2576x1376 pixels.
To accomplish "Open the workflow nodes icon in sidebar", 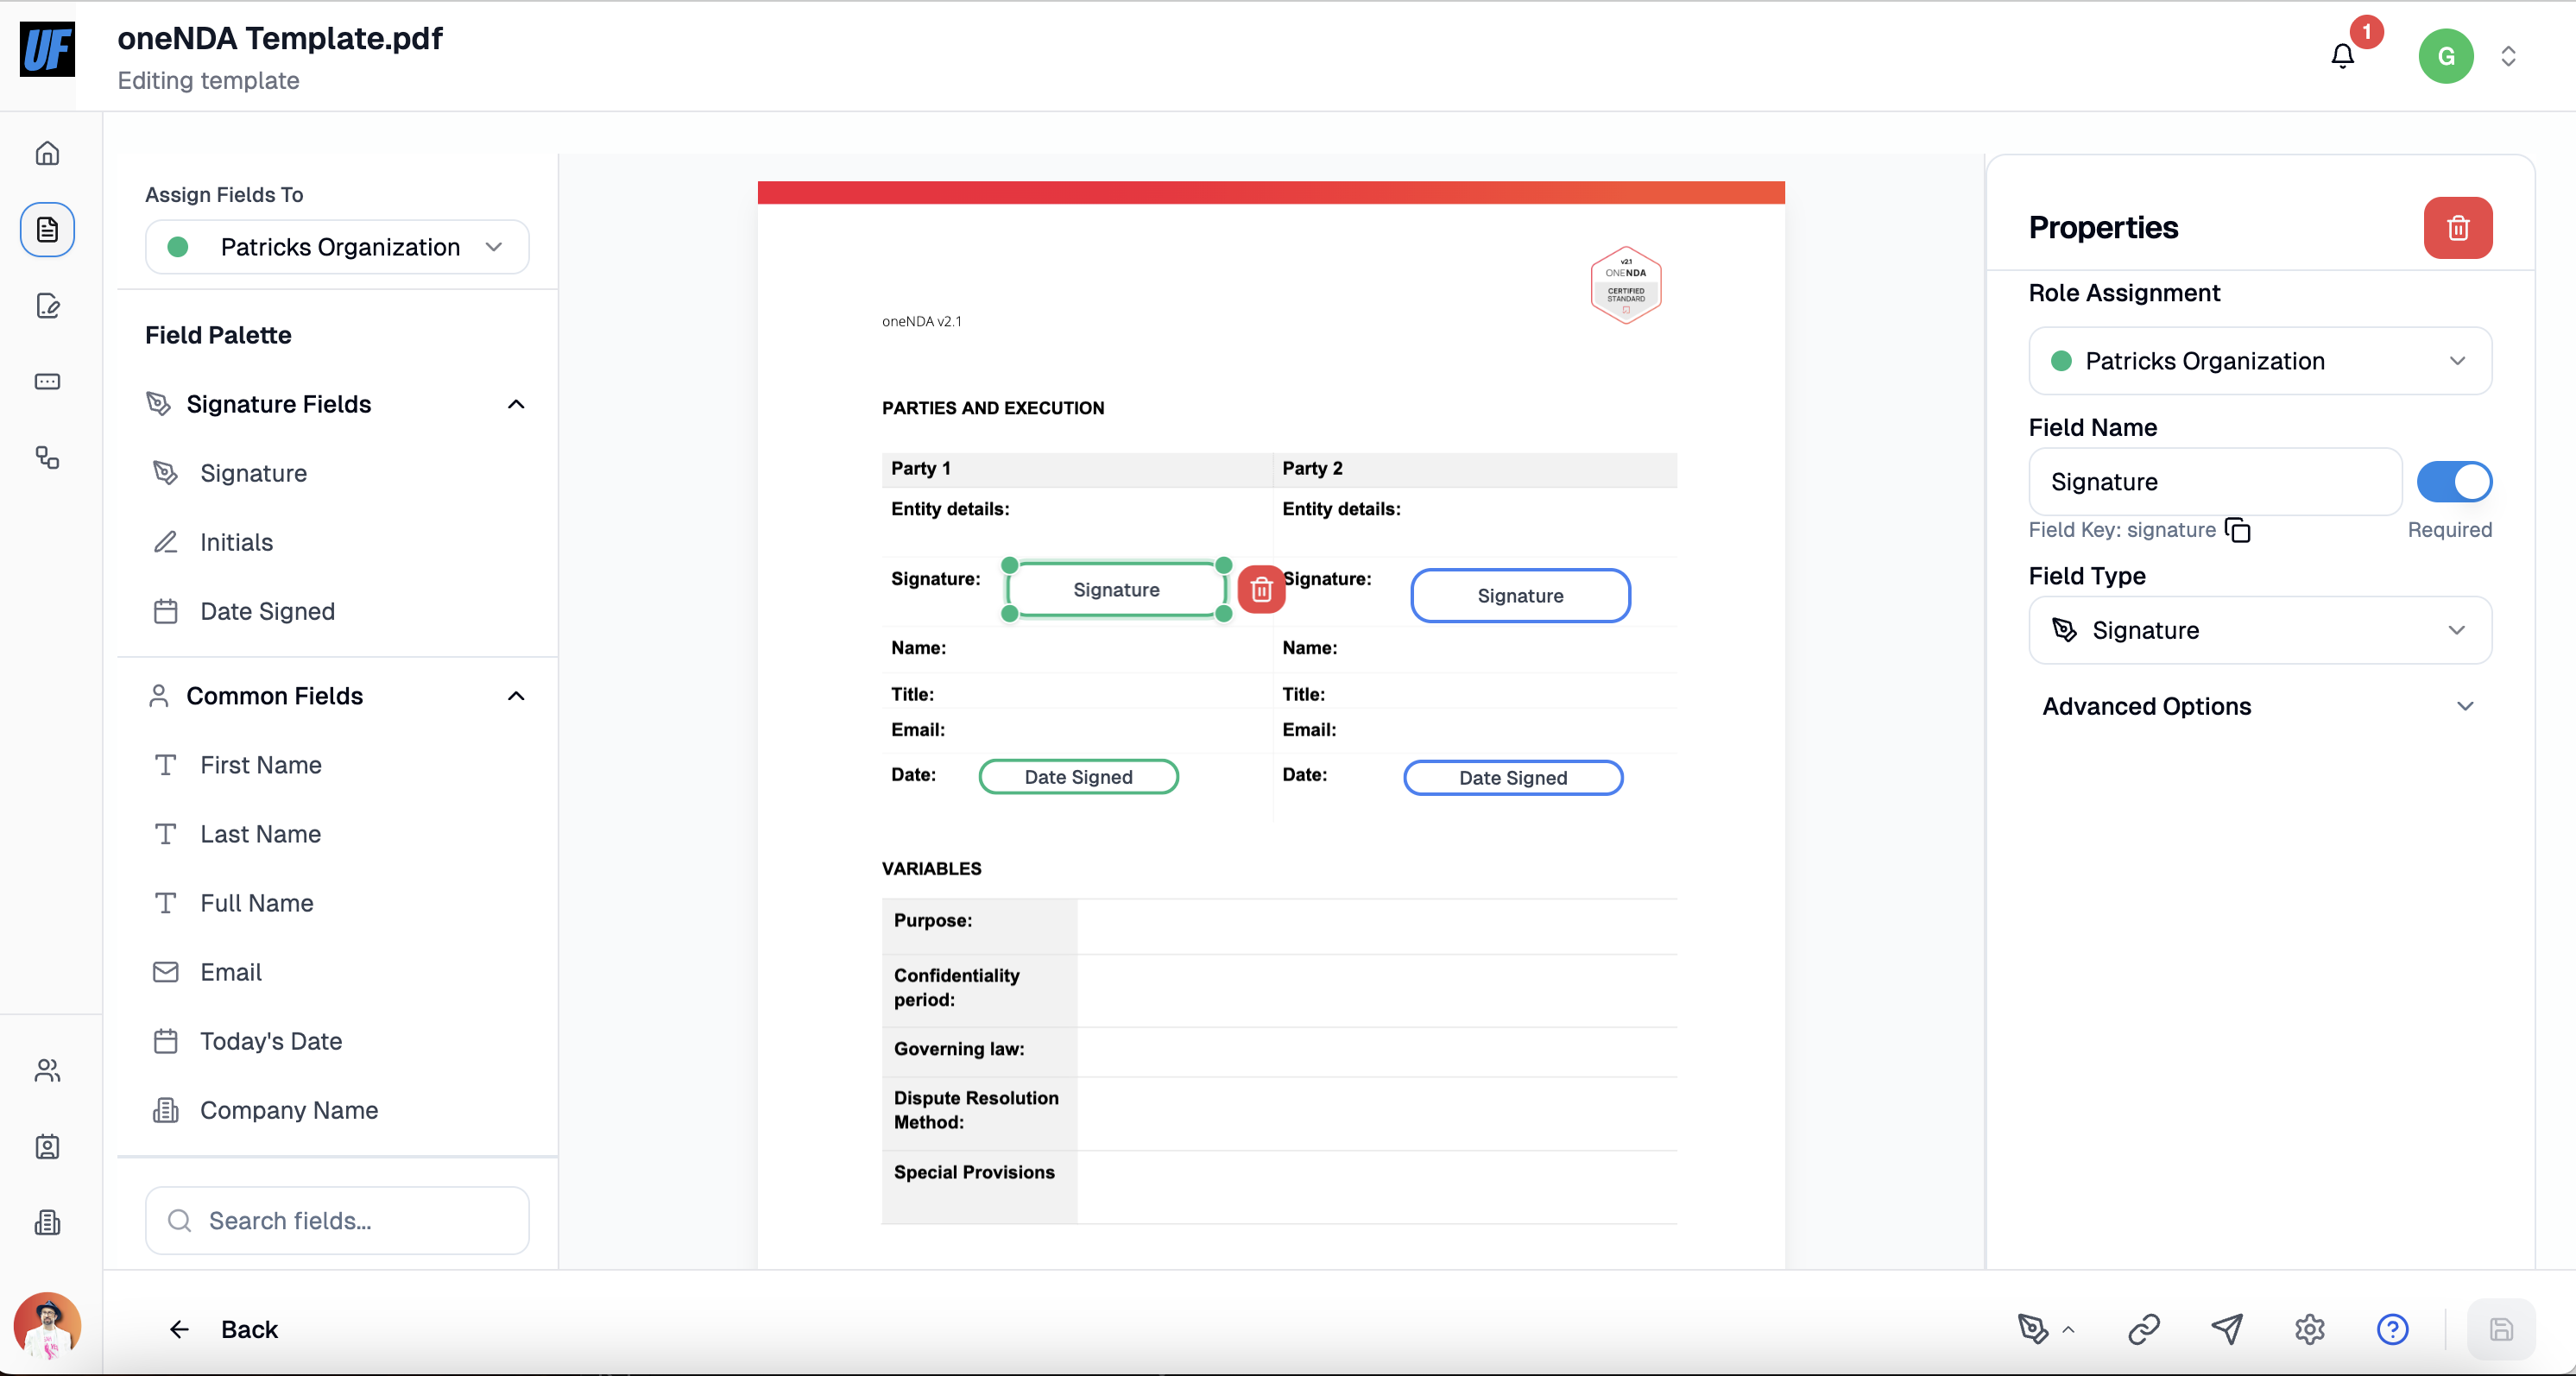I will coord(47,457).
